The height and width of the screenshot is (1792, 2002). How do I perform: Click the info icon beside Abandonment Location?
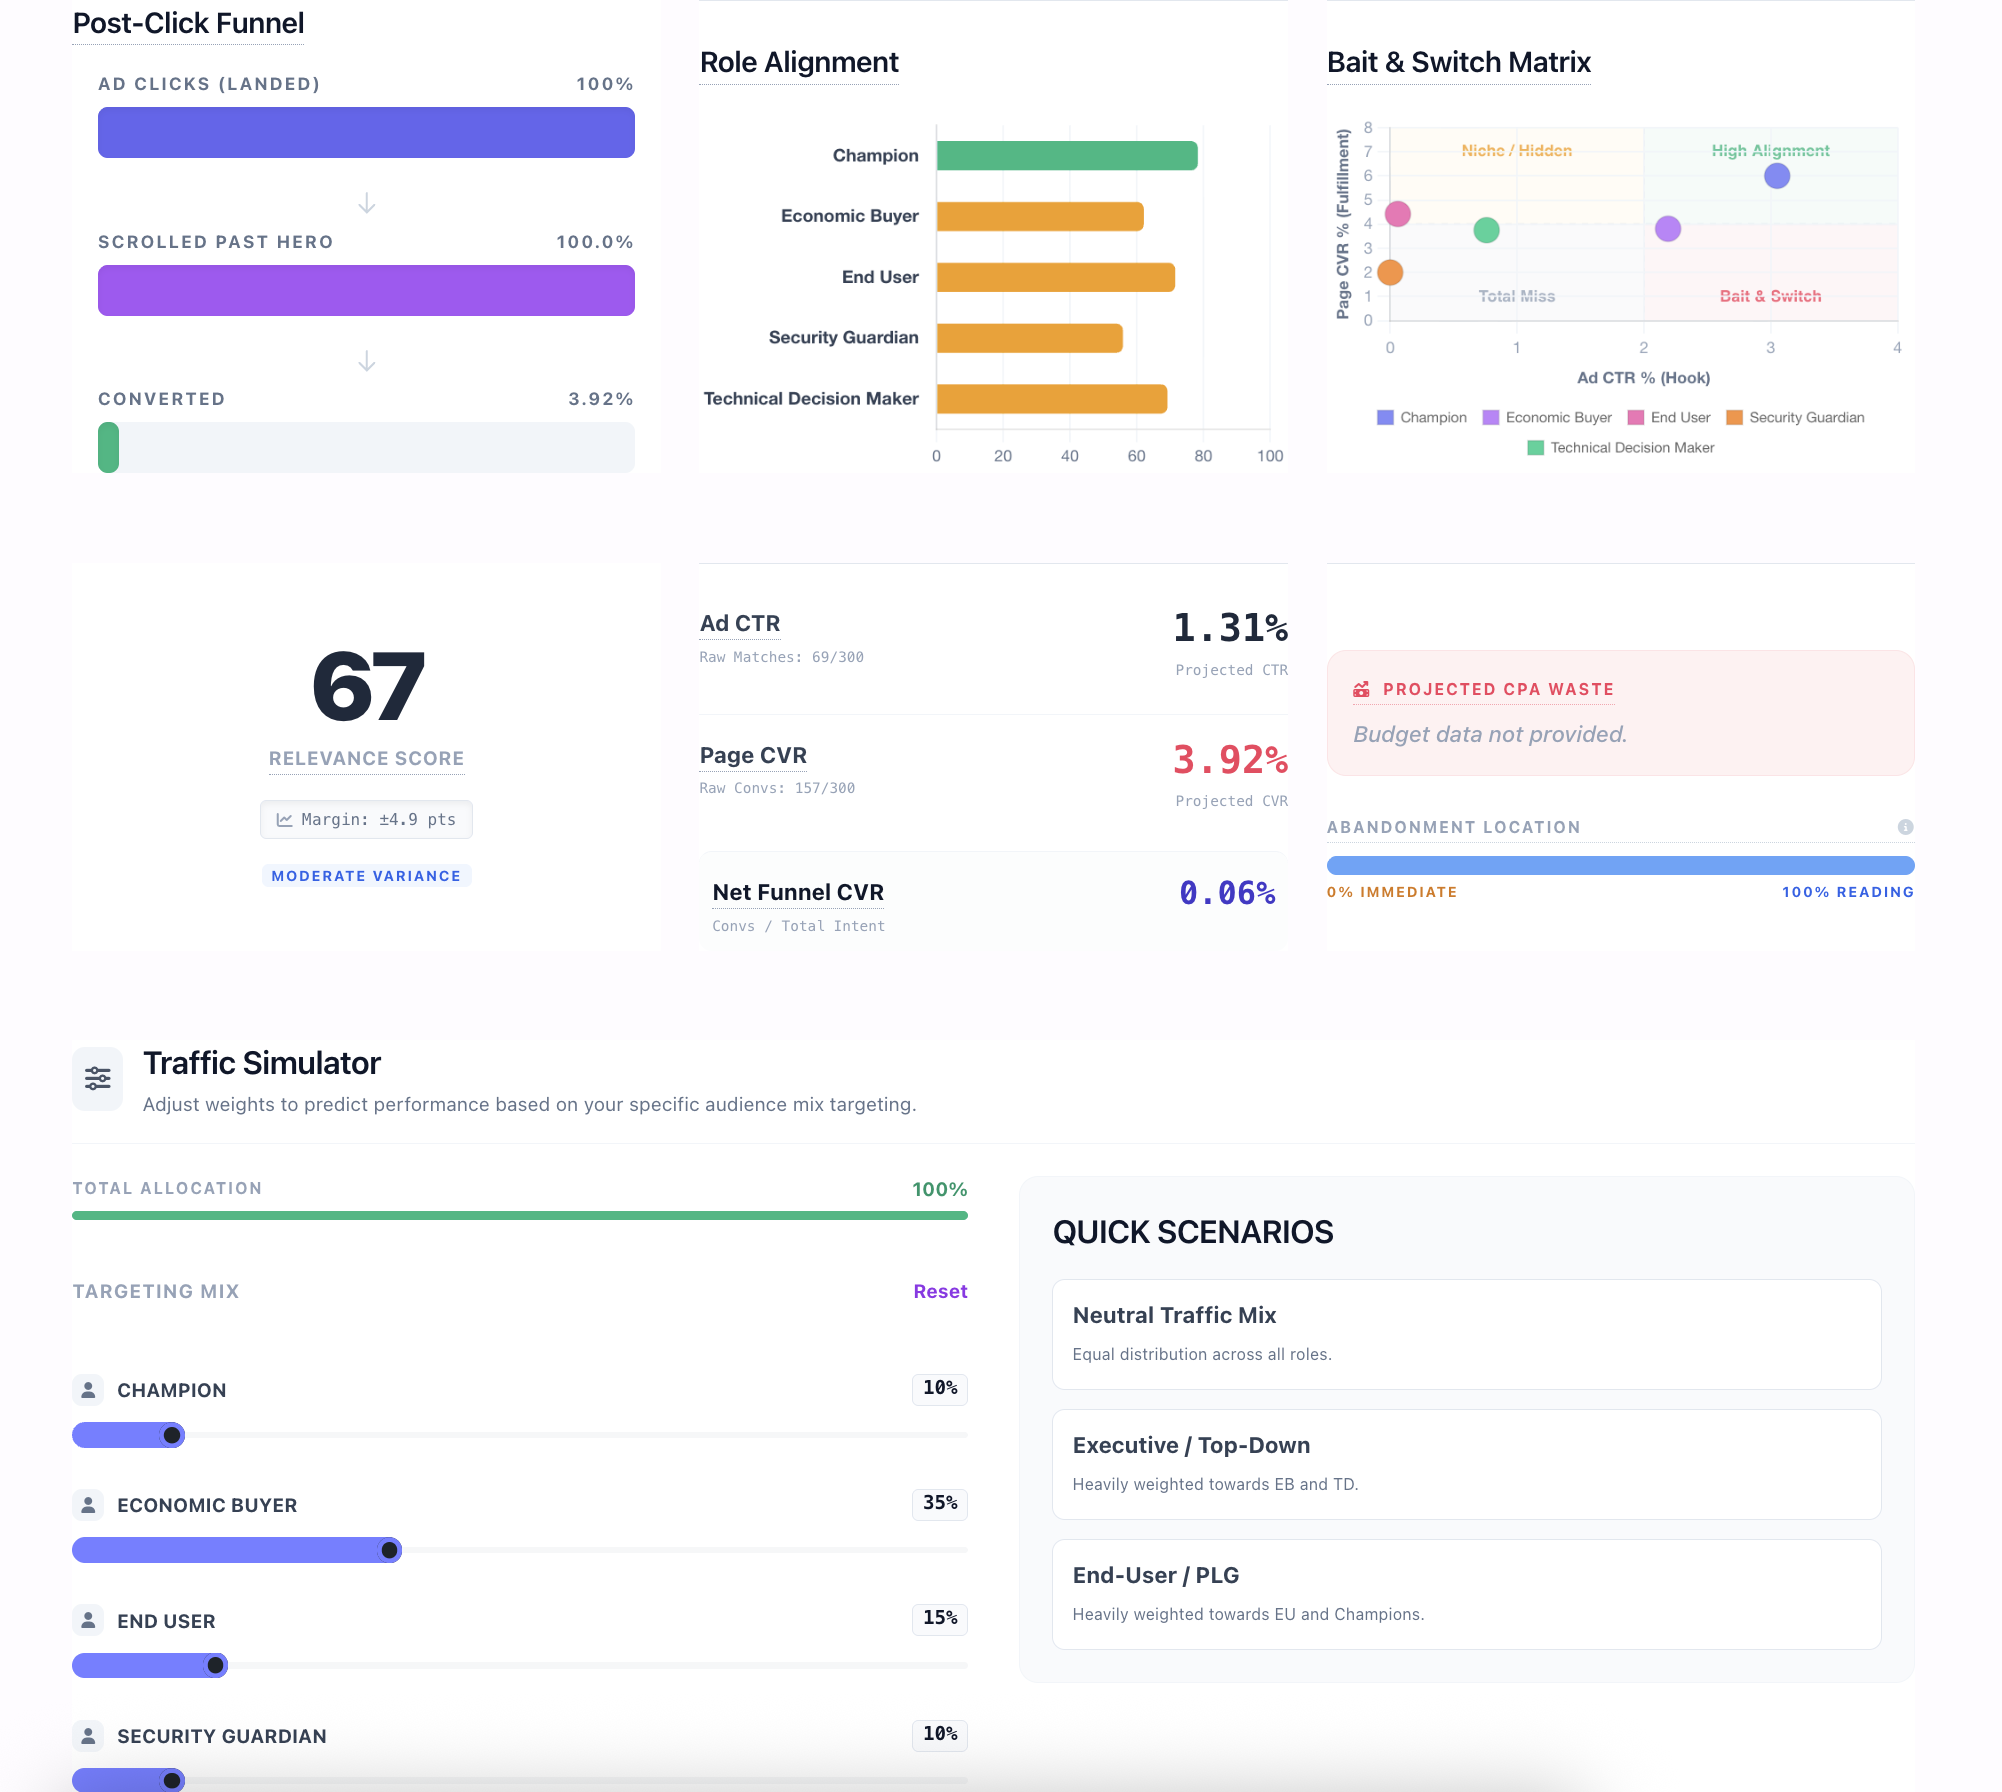tap(1906, 827)
